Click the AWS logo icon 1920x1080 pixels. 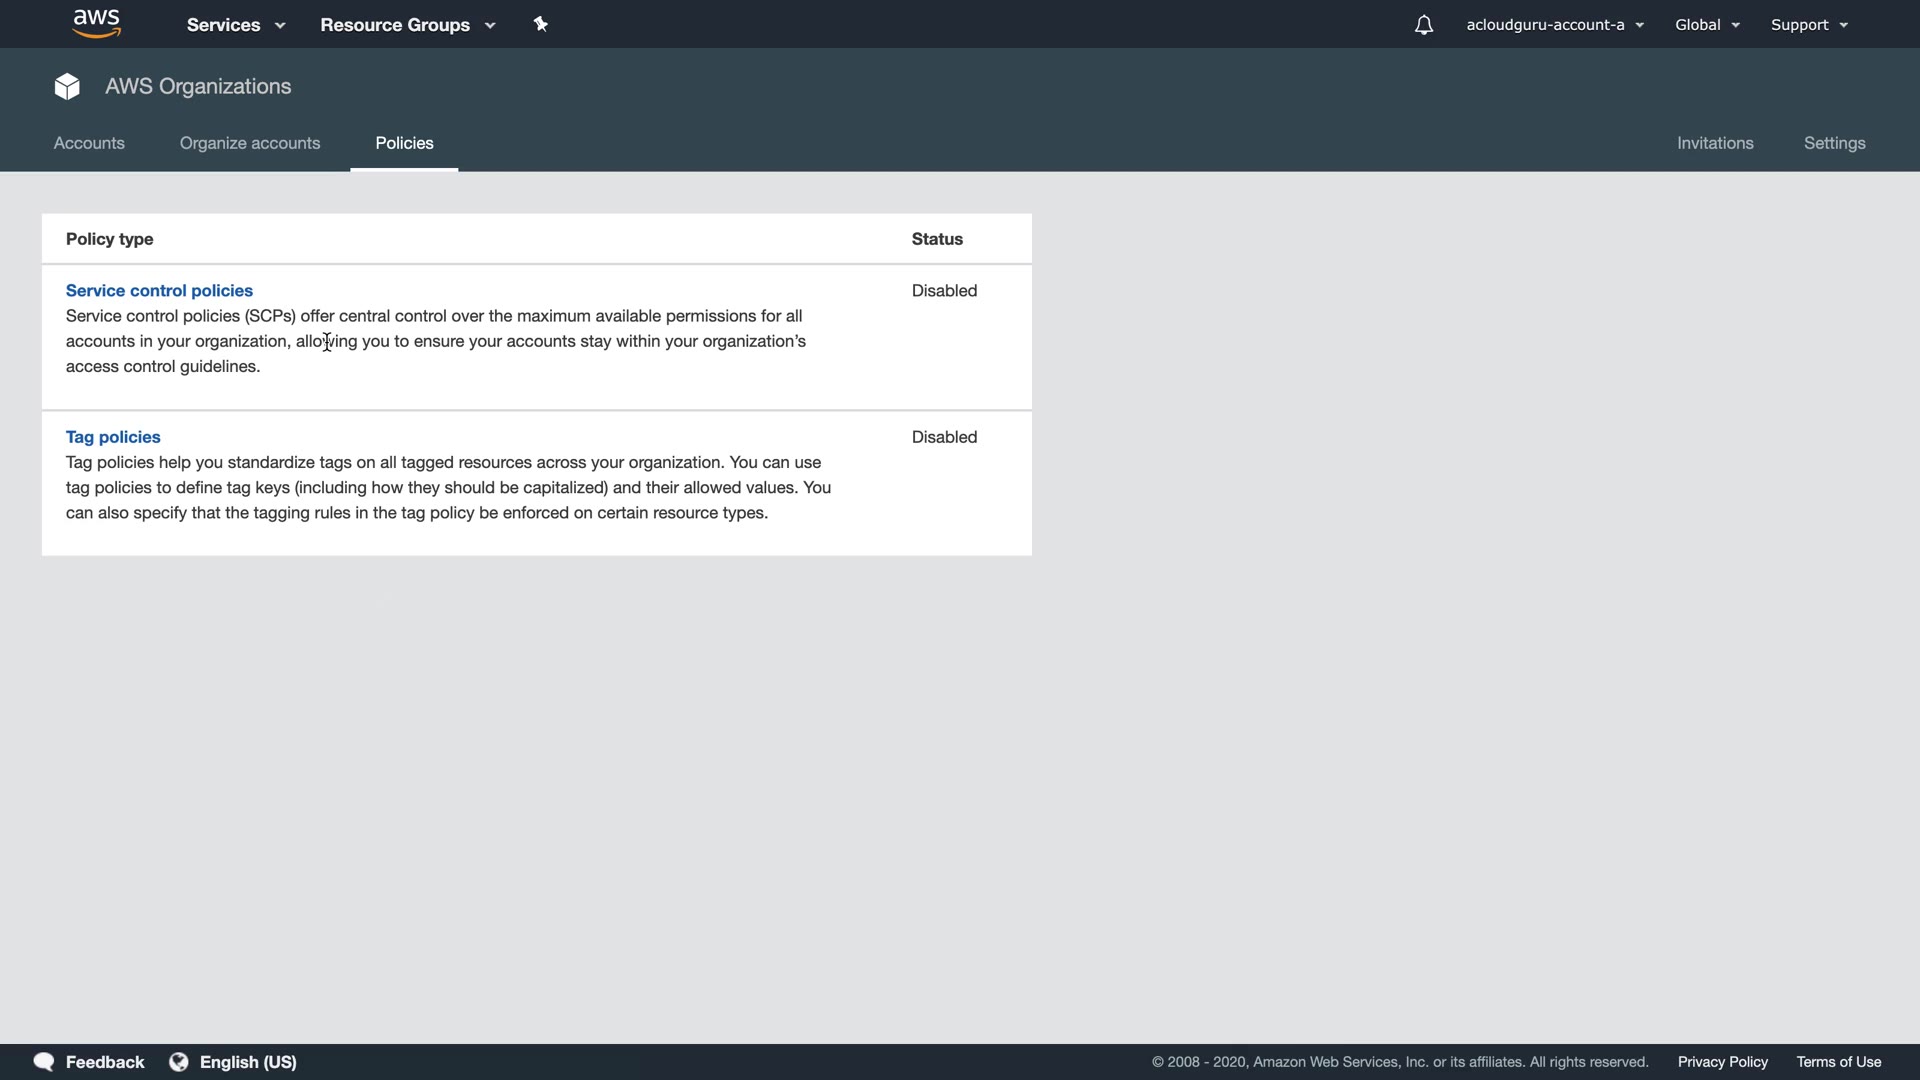pos(97,23)
